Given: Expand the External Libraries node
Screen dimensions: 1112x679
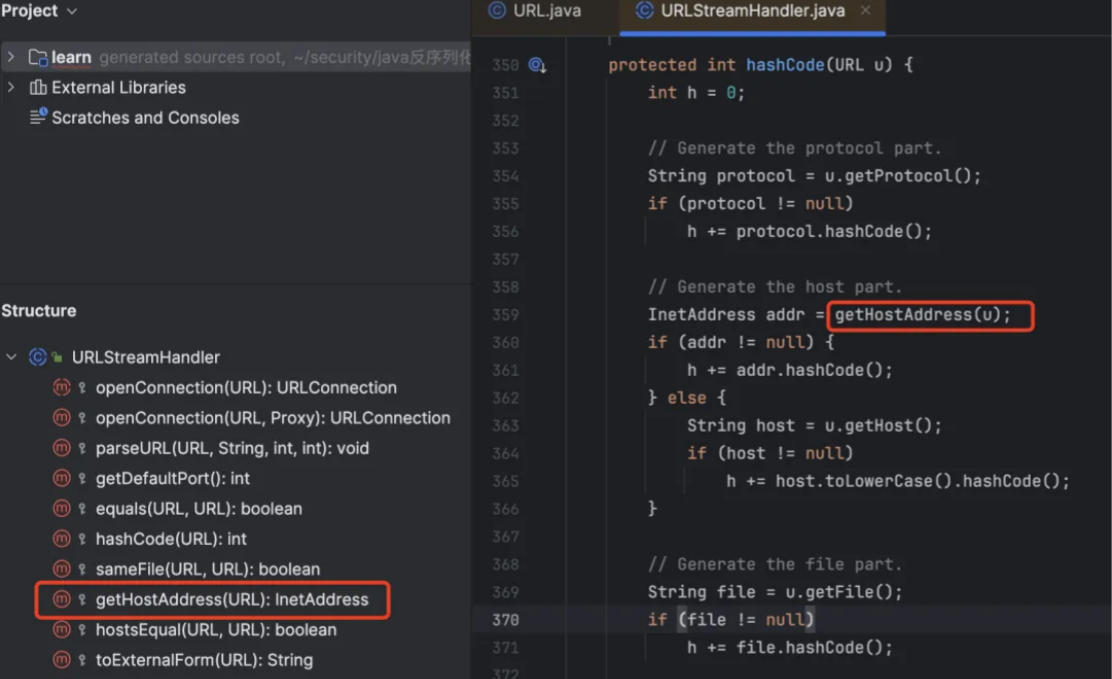Looking at the screenshot, I should [x=11, y=87].
